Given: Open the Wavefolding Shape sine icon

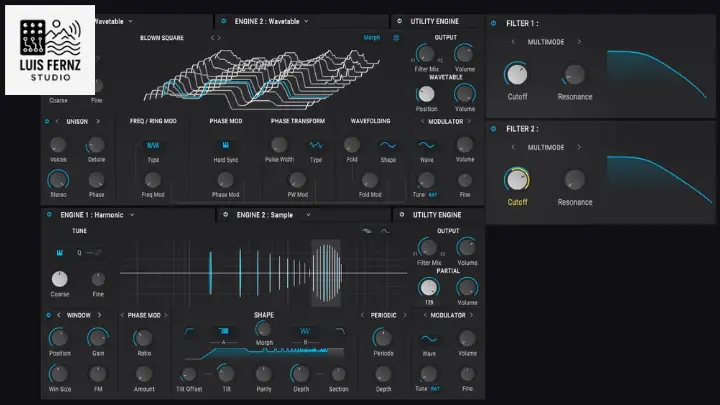Looking at the screenshot, I should point(388,145).
